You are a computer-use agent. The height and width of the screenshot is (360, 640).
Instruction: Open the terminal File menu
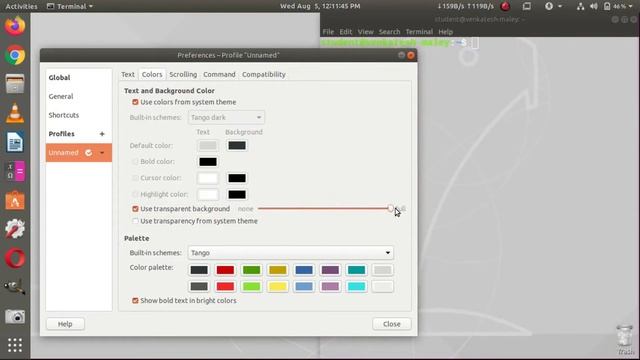[x=328, y=31]
